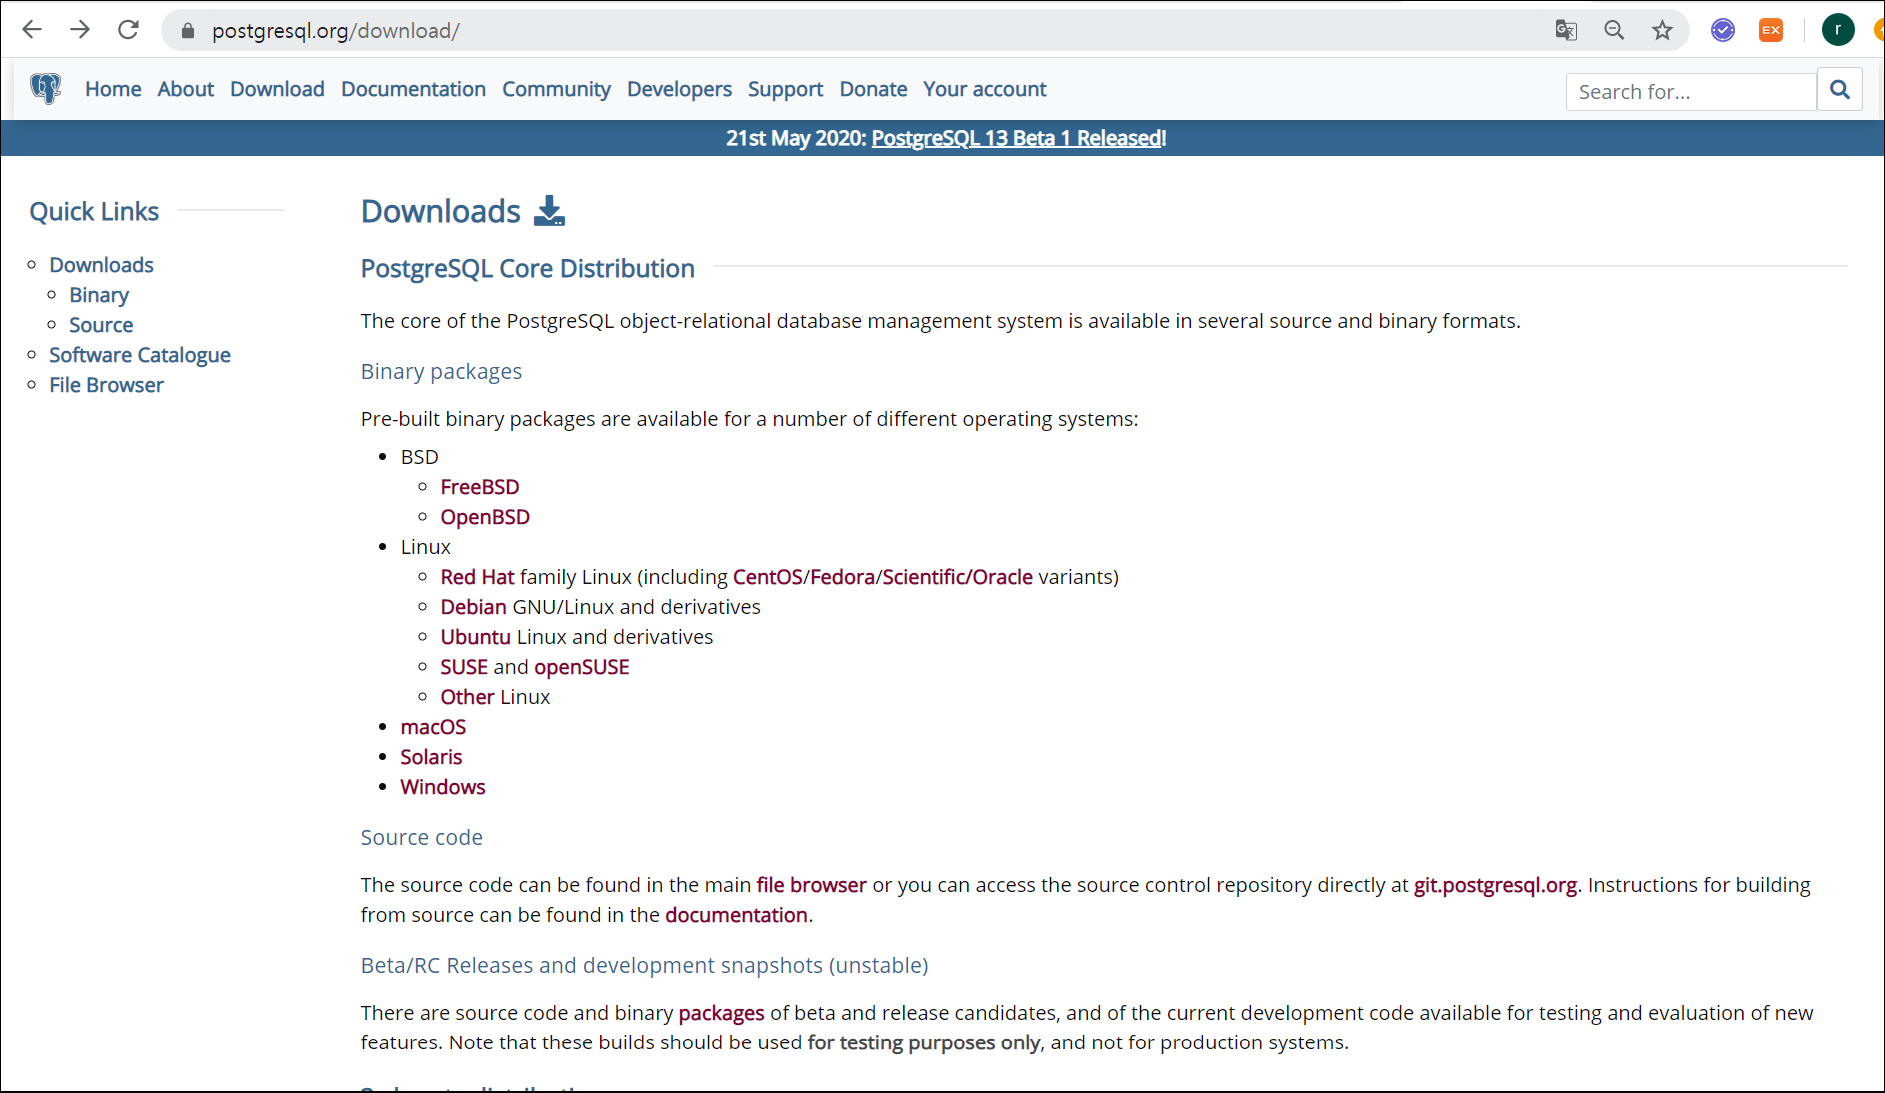This screenshot has width=1885, height=1093.
Task: Open the FreeBSD download link
Action: 480,487
